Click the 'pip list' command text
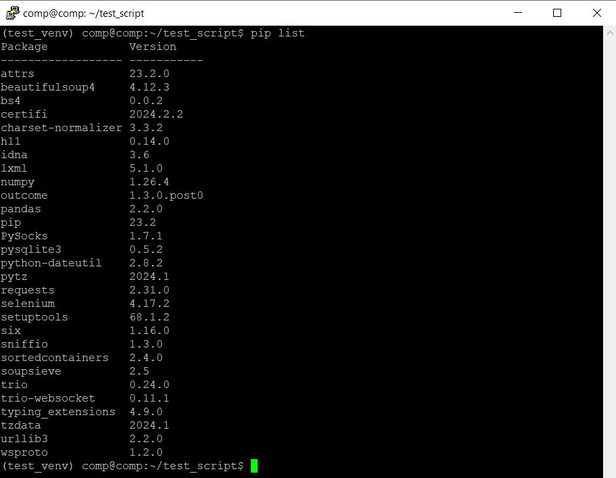Viewport: 616px width, 478px height. [277, 33]
